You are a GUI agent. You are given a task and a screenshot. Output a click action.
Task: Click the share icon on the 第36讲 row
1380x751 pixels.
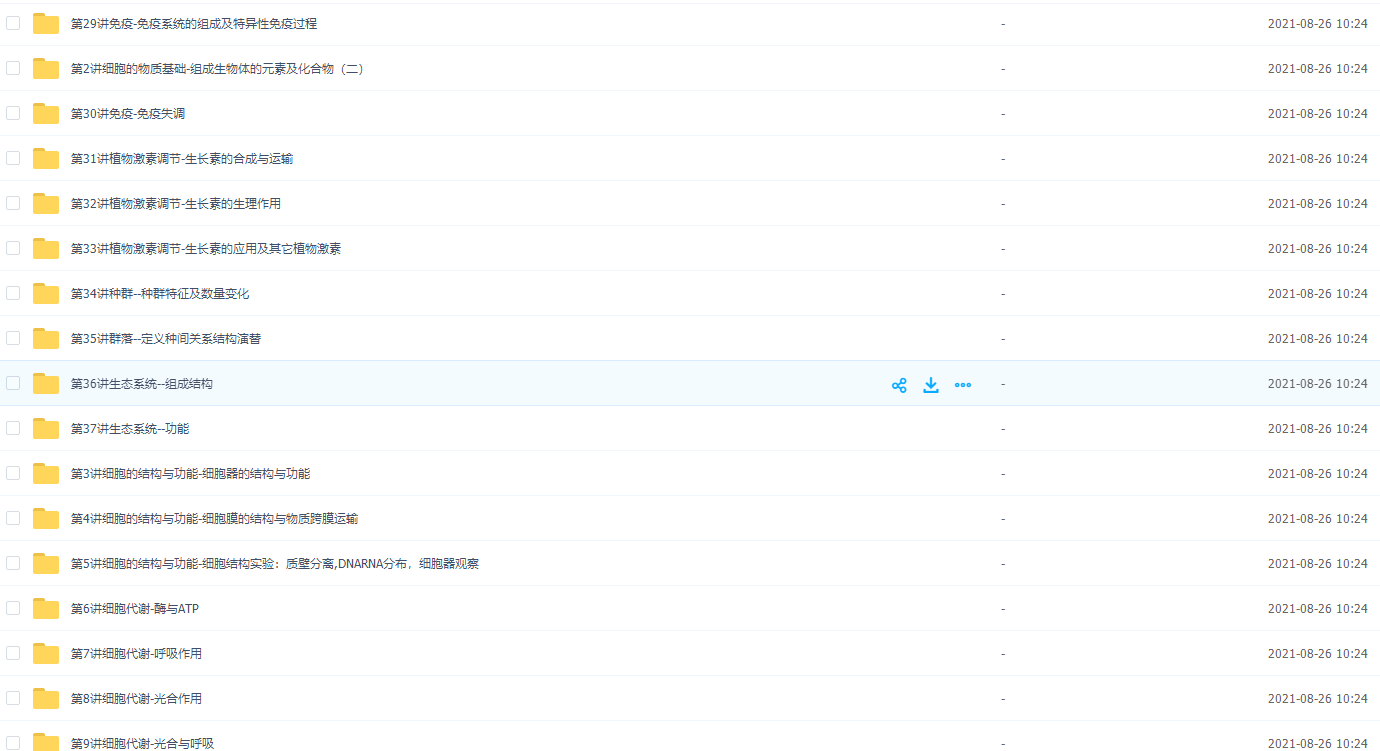(899, 385)
